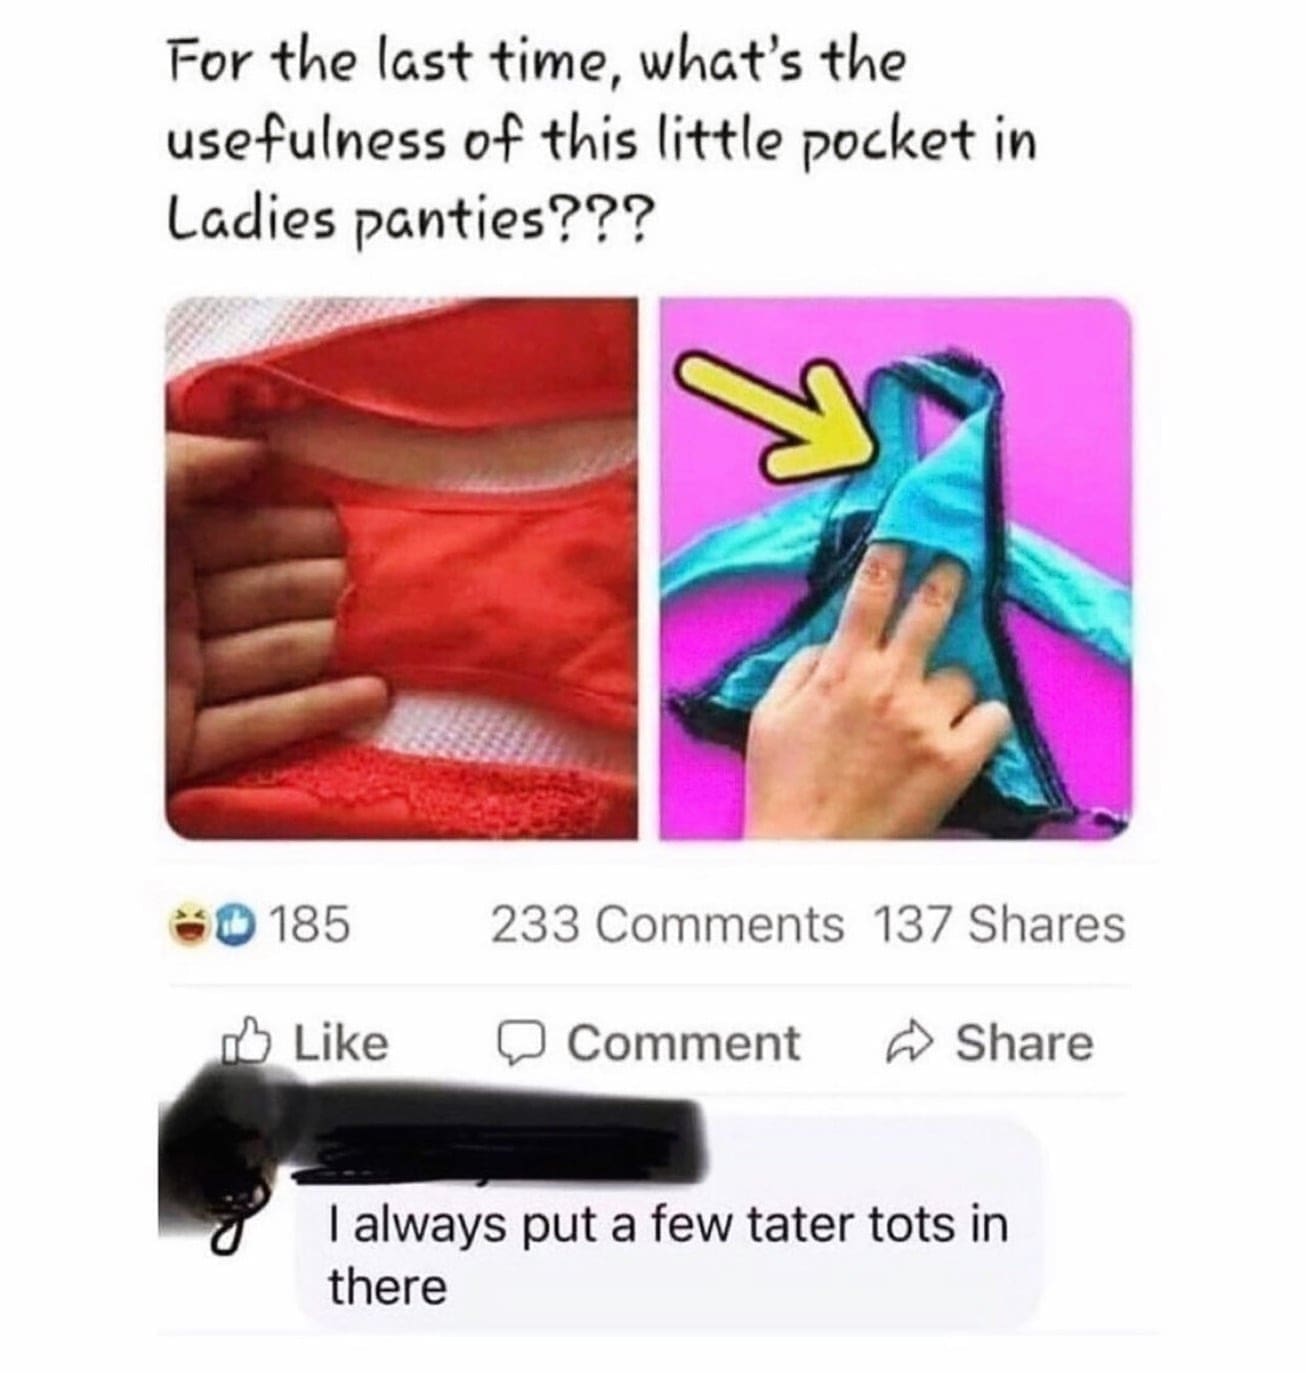Click the Share arrow icon
Screen dimensions: 1306x1373
(911, 1043)
